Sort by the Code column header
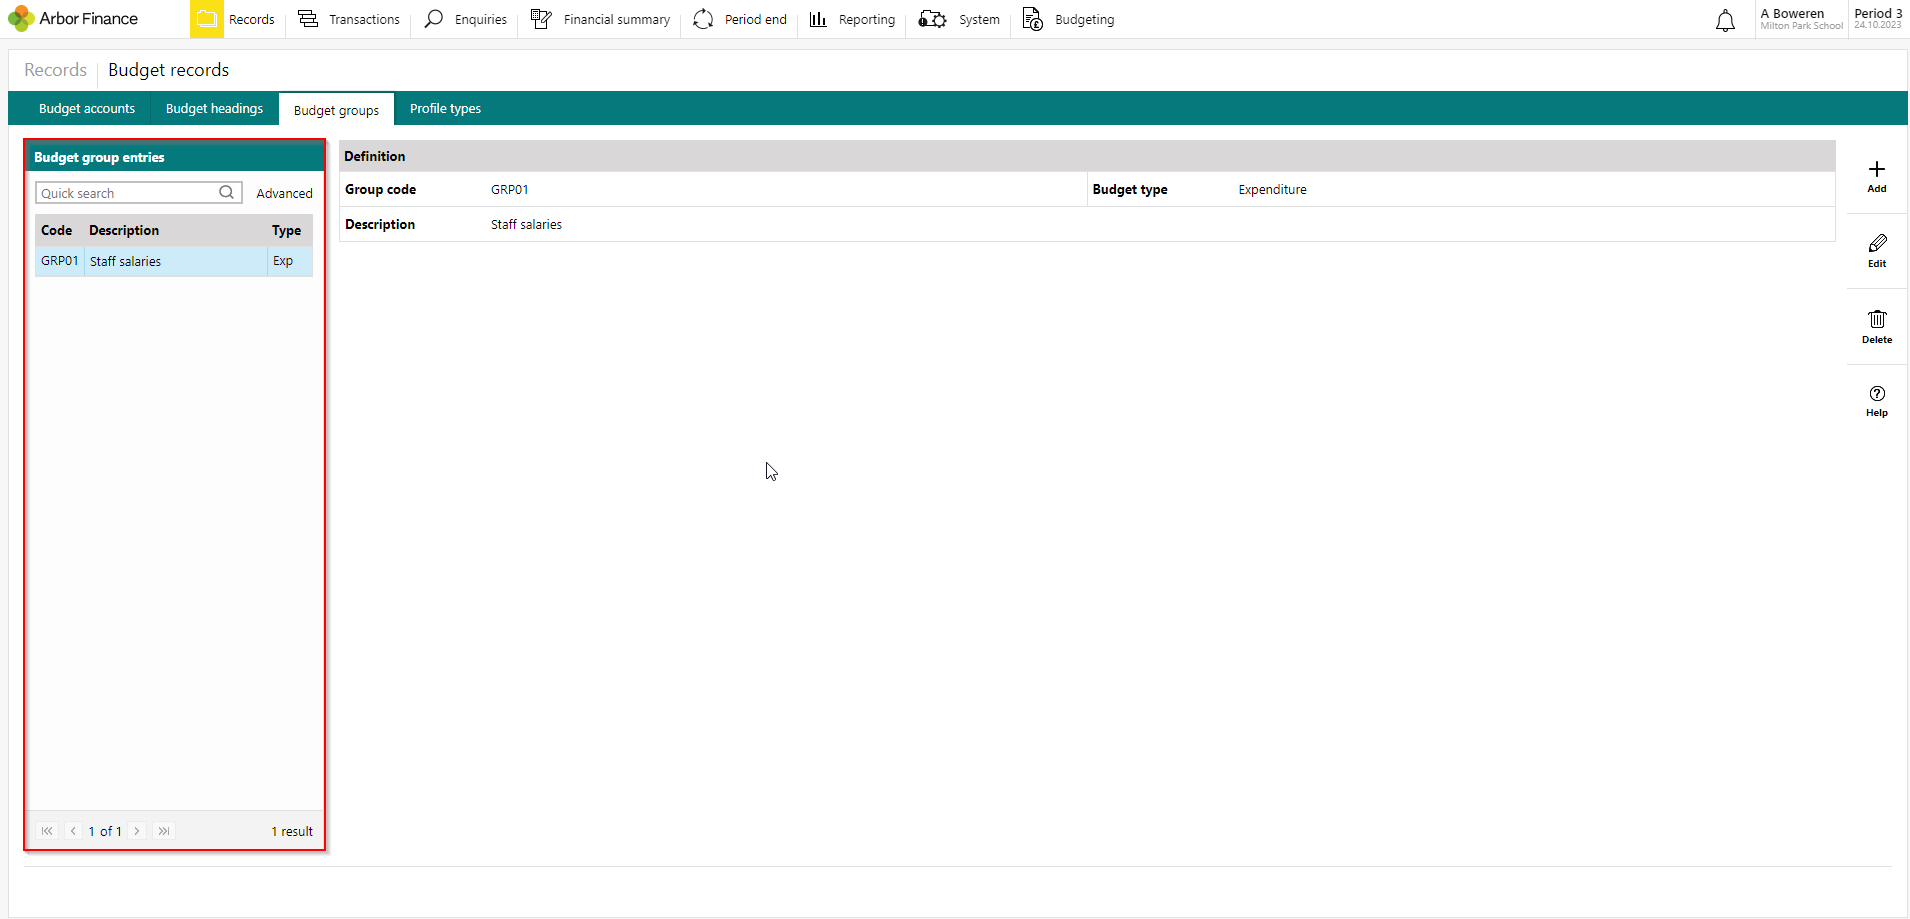 (57, 230)
